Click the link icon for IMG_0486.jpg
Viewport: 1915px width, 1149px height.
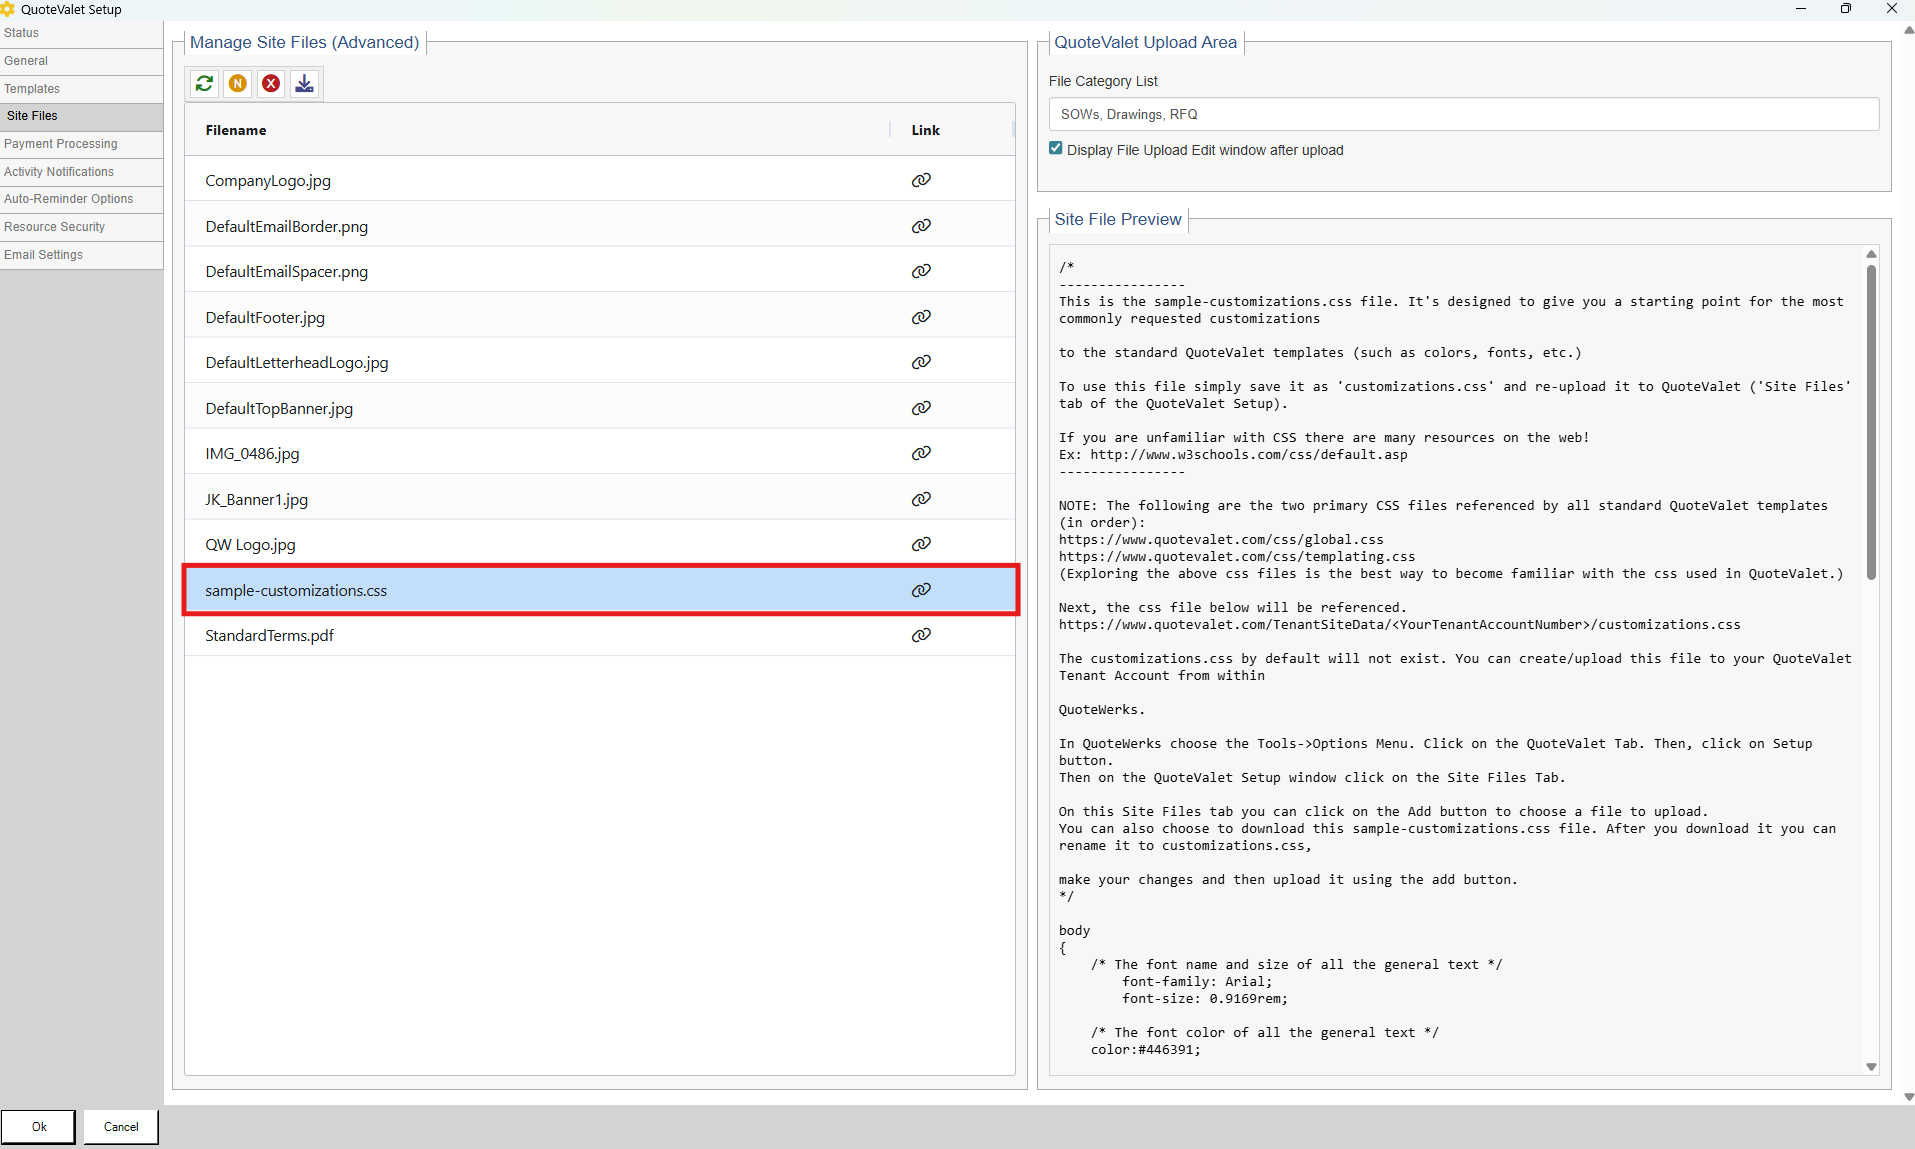[921, 453]
